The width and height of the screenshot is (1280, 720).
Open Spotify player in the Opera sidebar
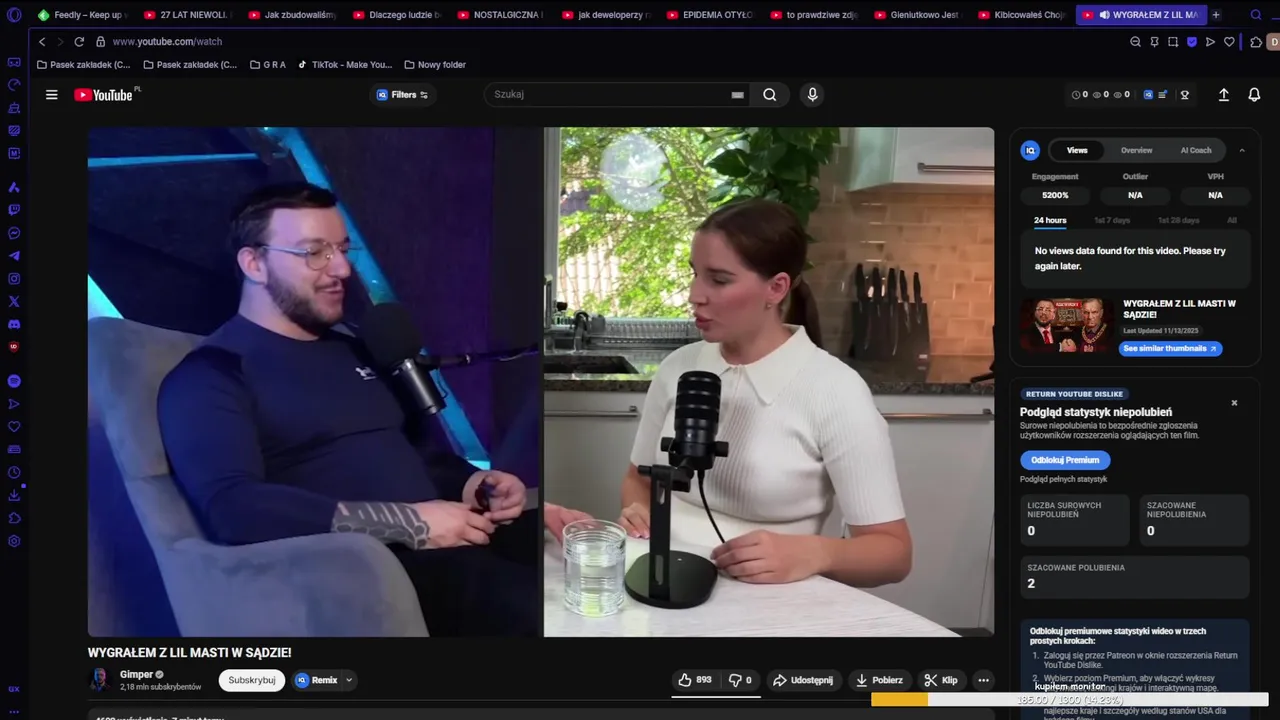point(14,381)
